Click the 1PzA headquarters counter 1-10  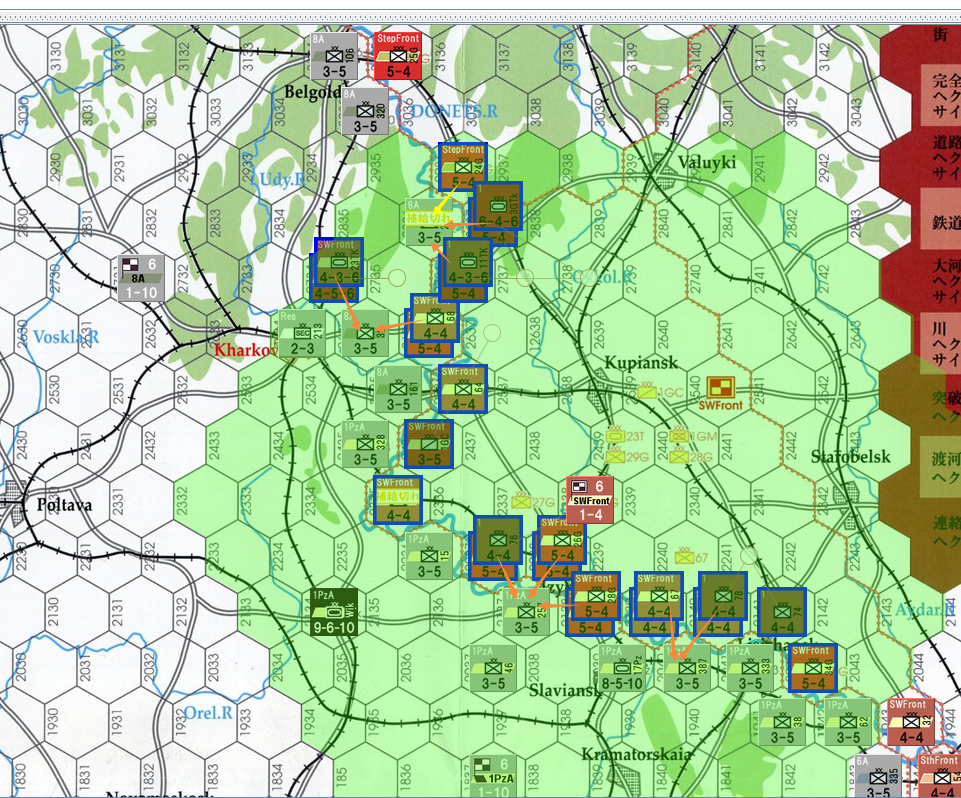pos(494,776)
